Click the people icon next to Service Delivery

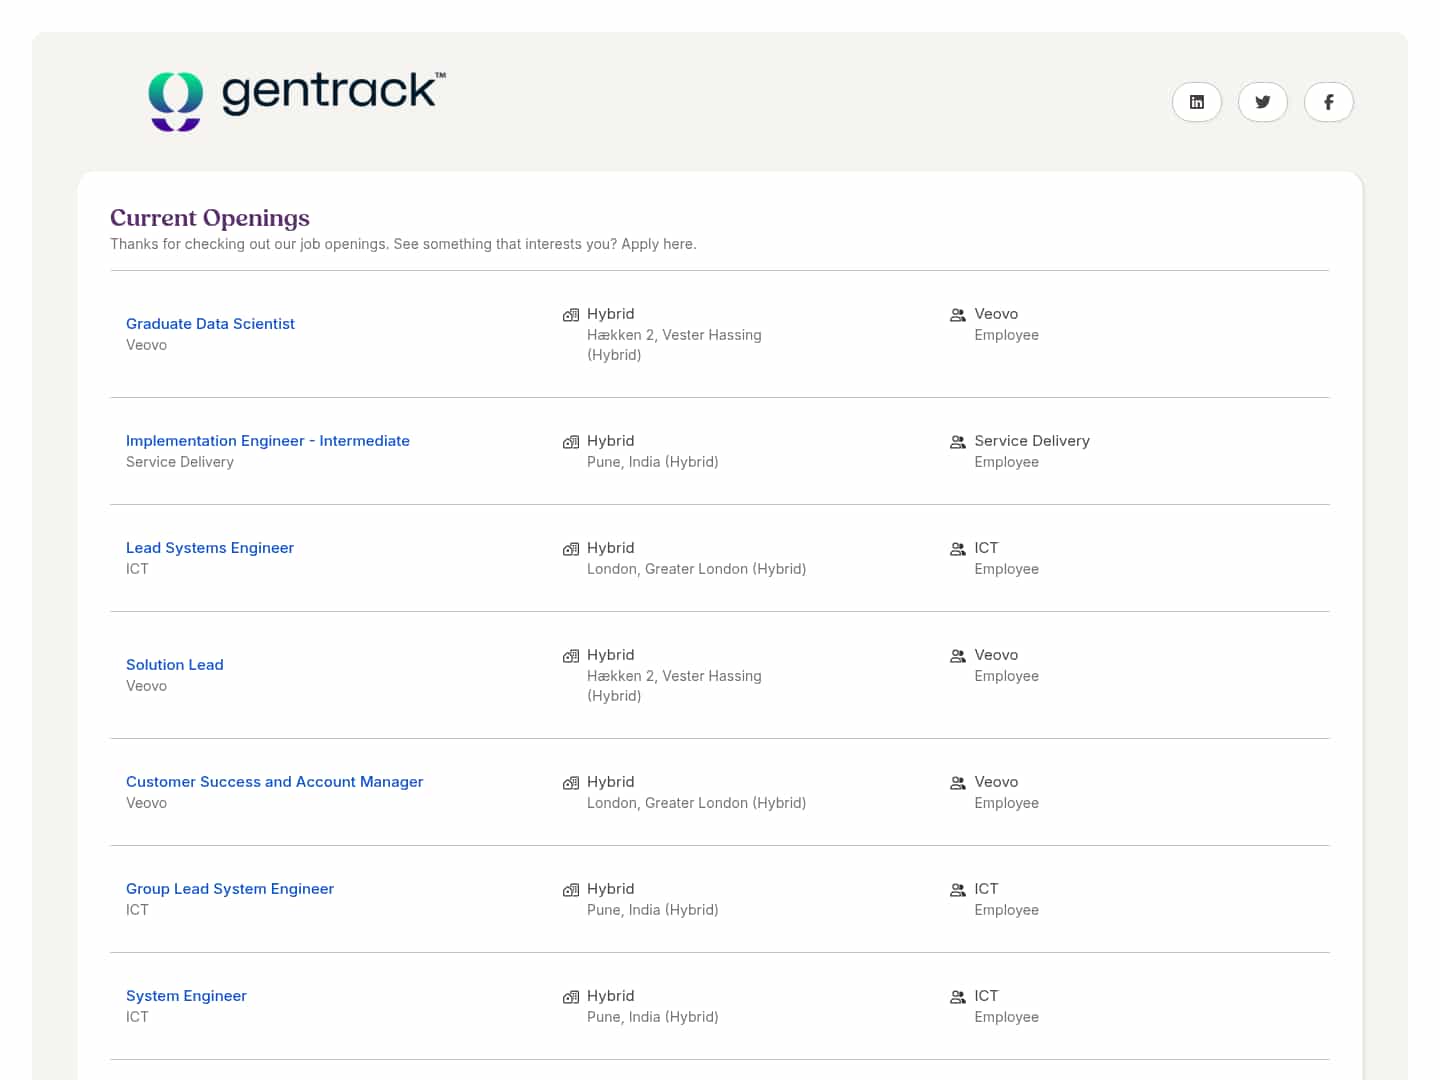pos(957,442)
